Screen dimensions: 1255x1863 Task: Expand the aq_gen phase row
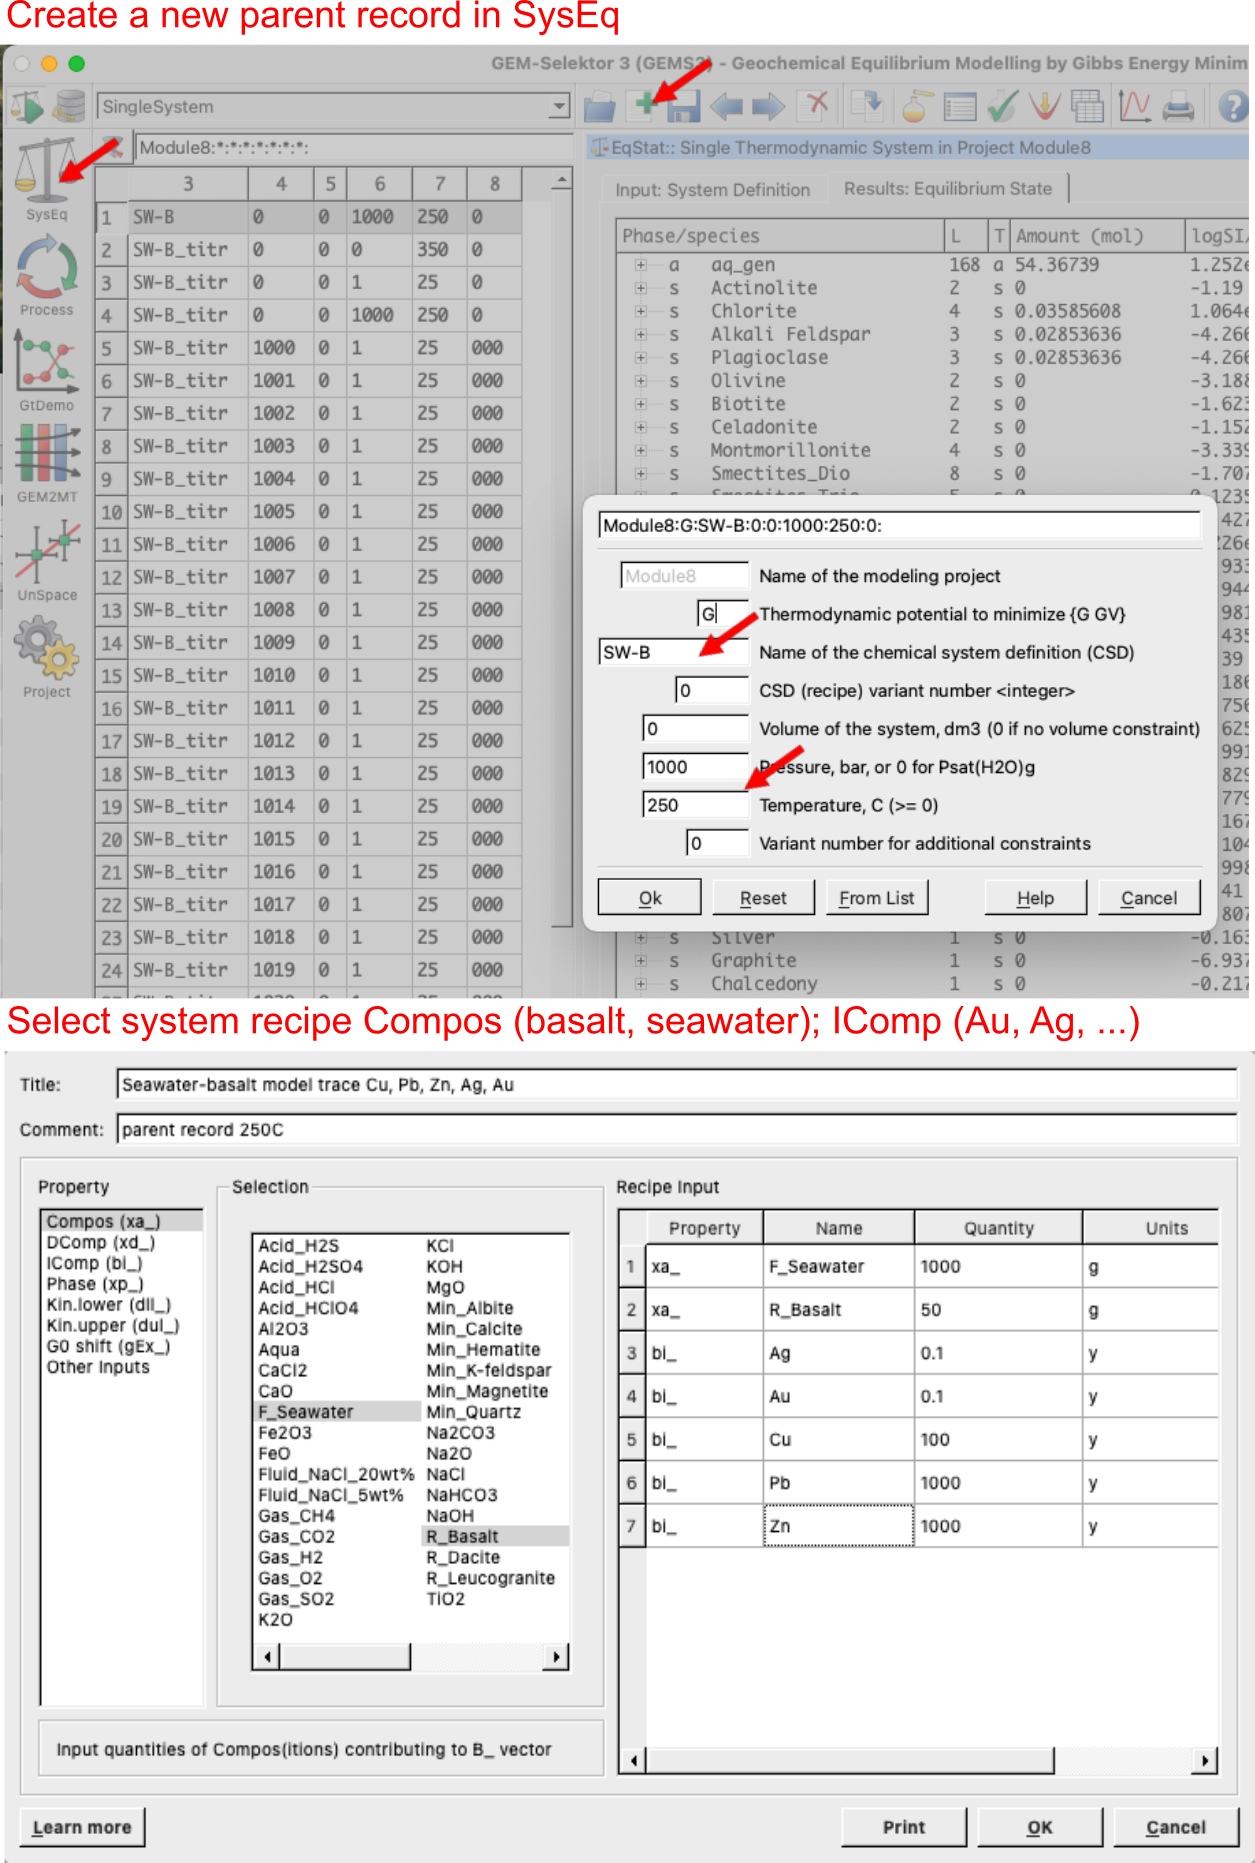pos(640,265)
